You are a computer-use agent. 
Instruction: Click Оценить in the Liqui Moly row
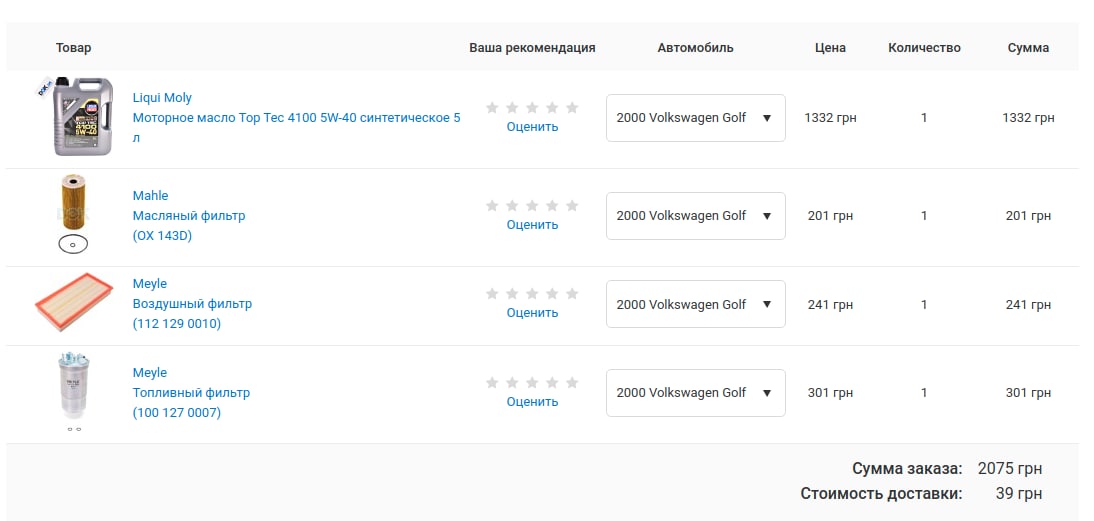[532, 127]
